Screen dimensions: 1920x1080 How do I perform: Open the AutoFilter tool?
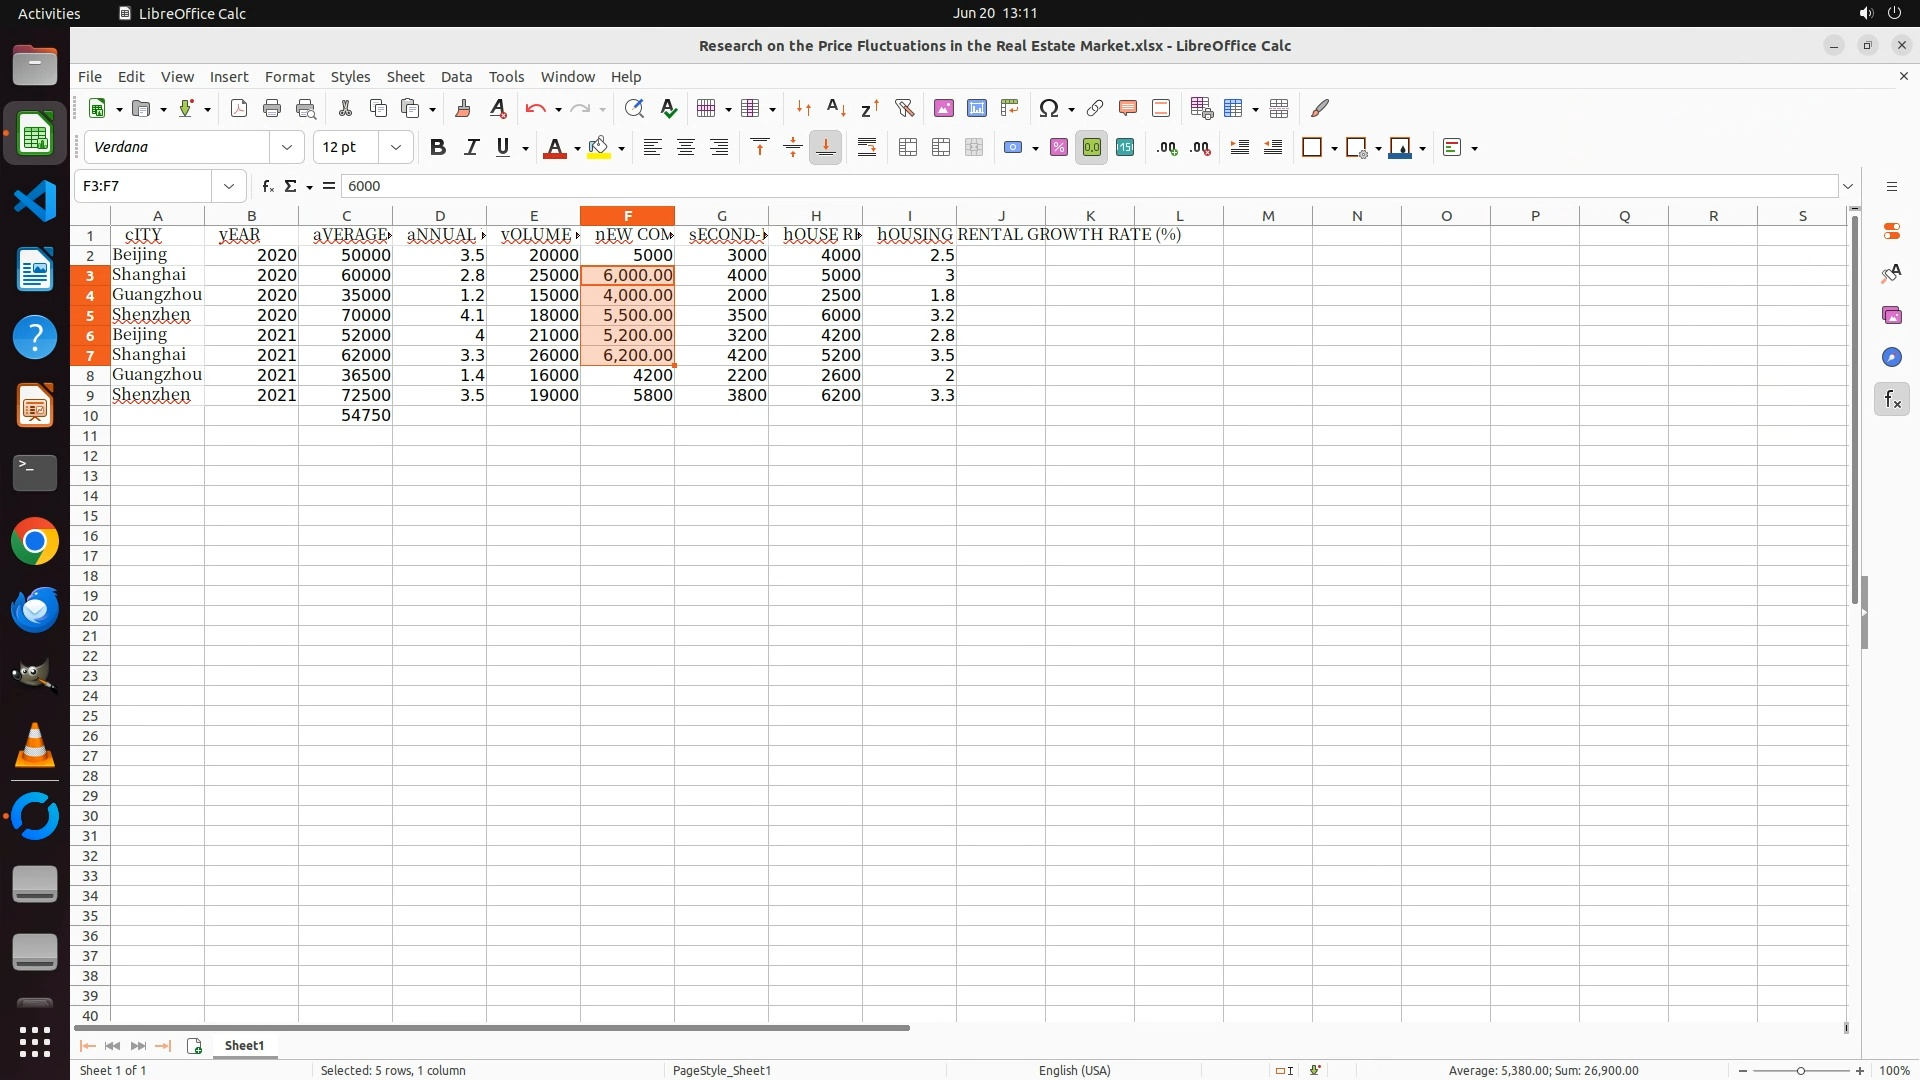coord(904,108)
